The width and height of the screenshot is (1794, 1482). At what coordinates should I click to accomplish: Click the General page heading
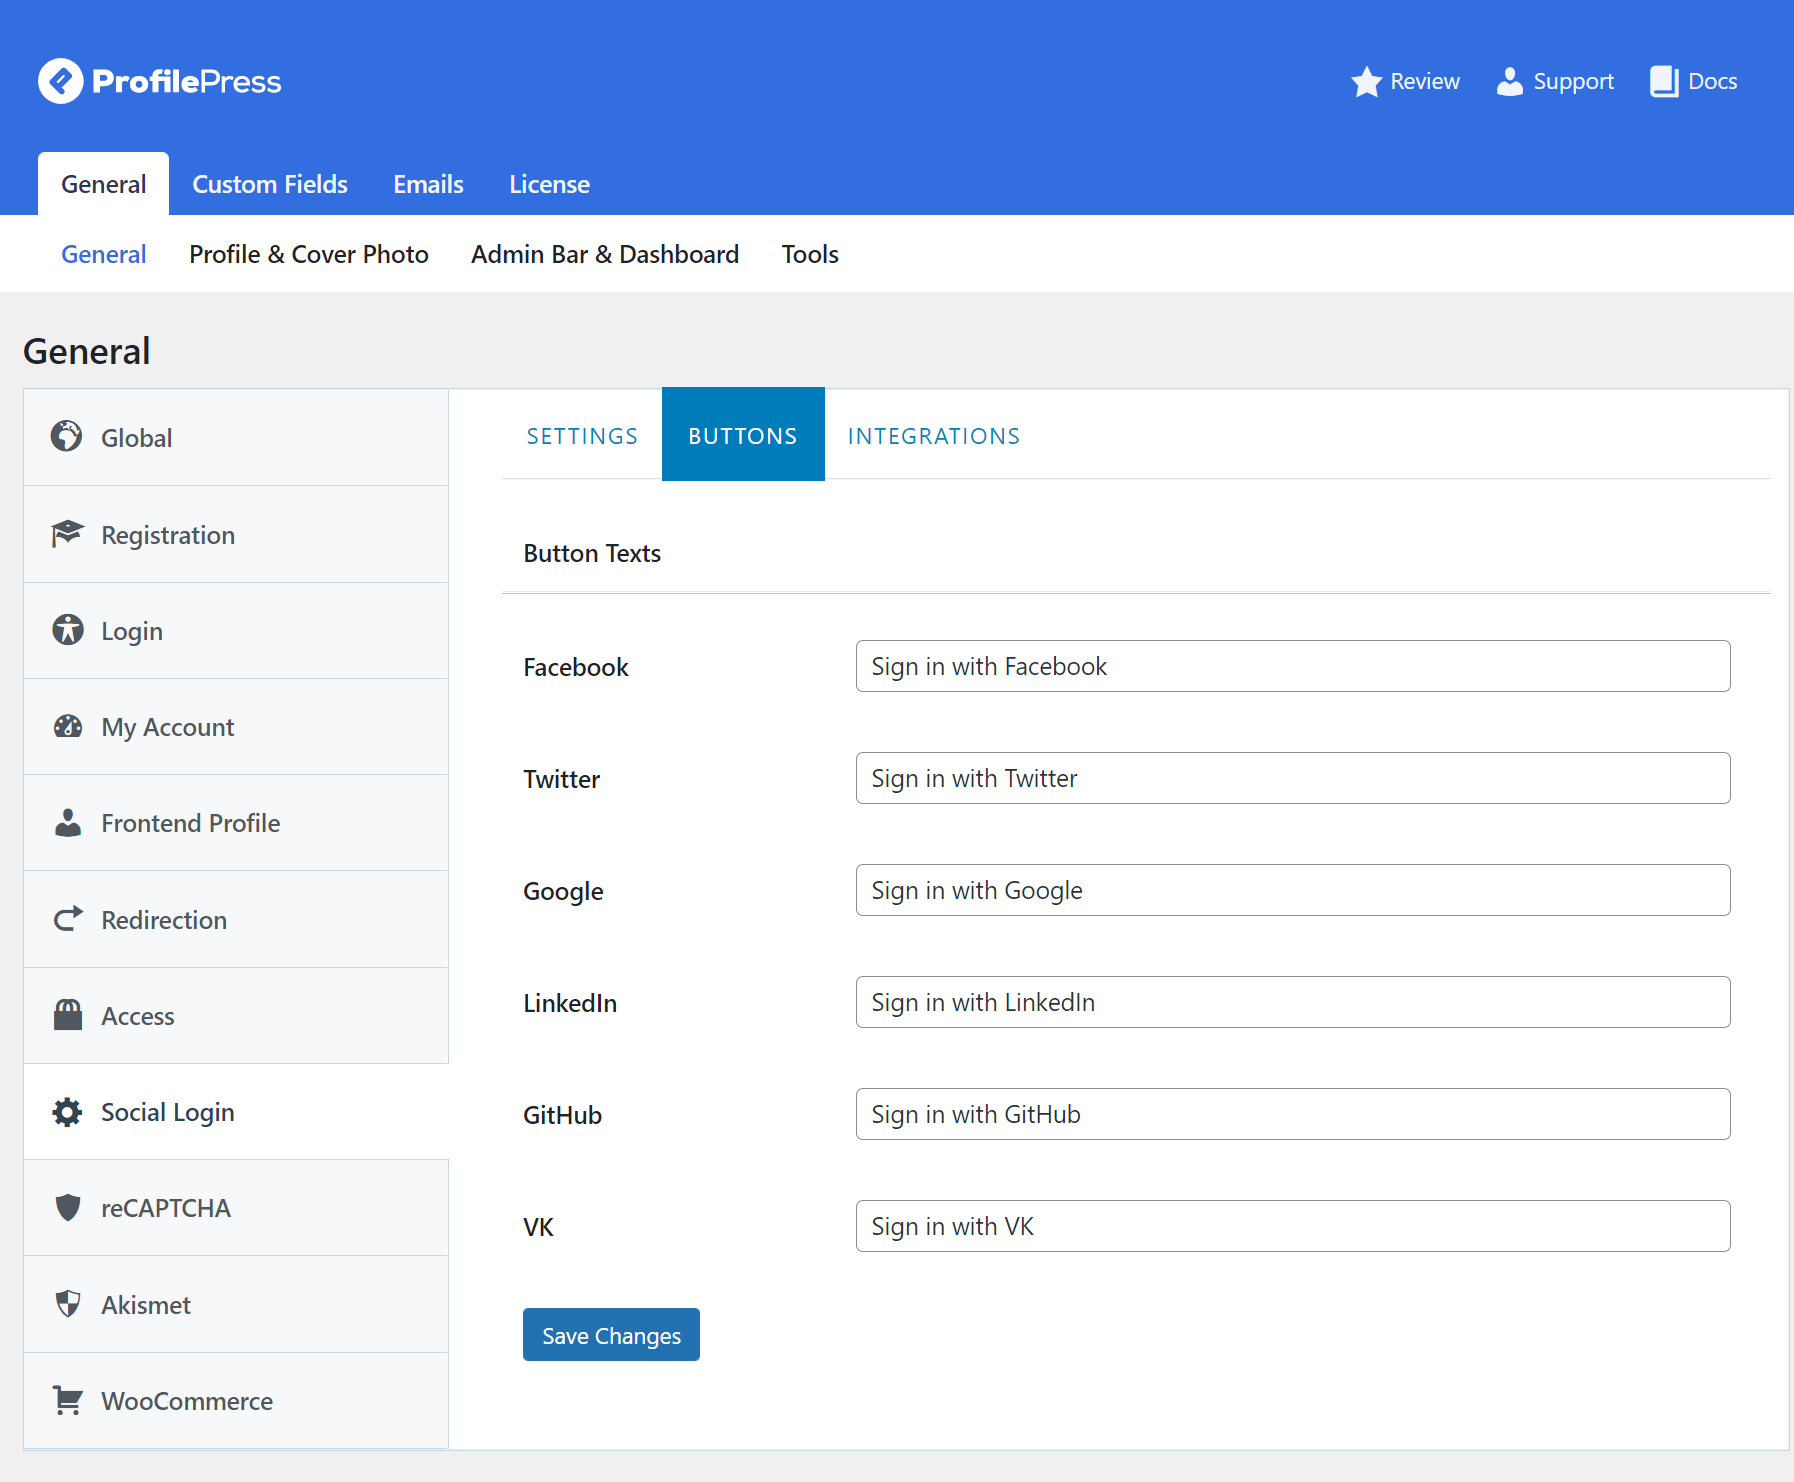(x=87, y=351)
